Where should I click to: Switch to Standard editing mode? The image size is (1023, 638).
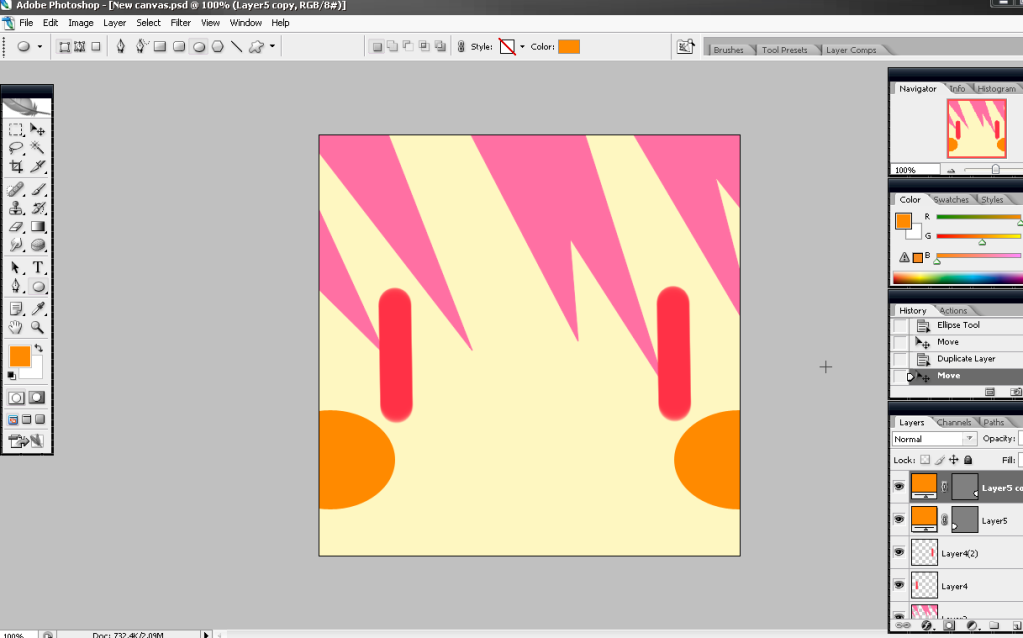coord(16,397)
